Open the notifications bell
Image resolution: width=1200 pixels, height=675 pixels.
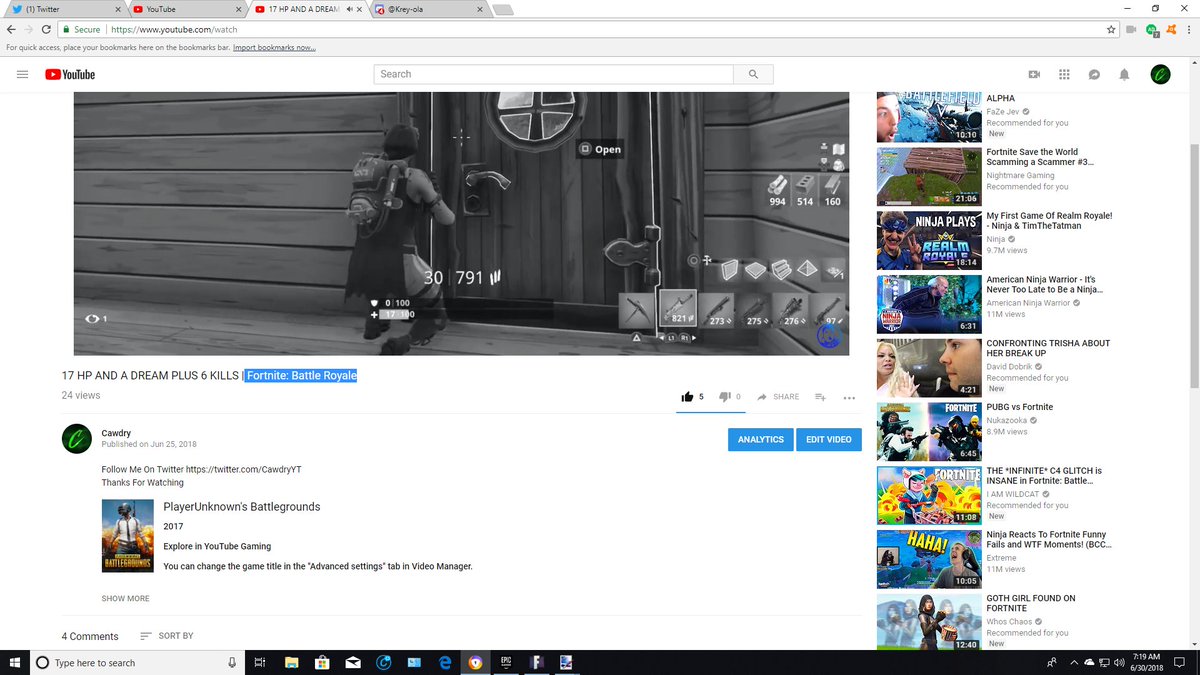pyautogui.click(x=1124, y=74)
